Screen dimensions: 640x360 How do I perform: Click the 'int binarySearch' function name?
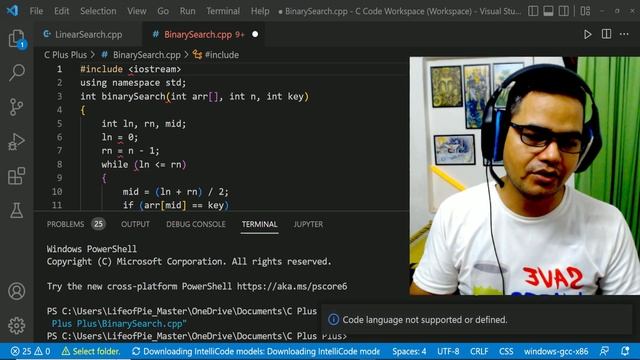133,96
